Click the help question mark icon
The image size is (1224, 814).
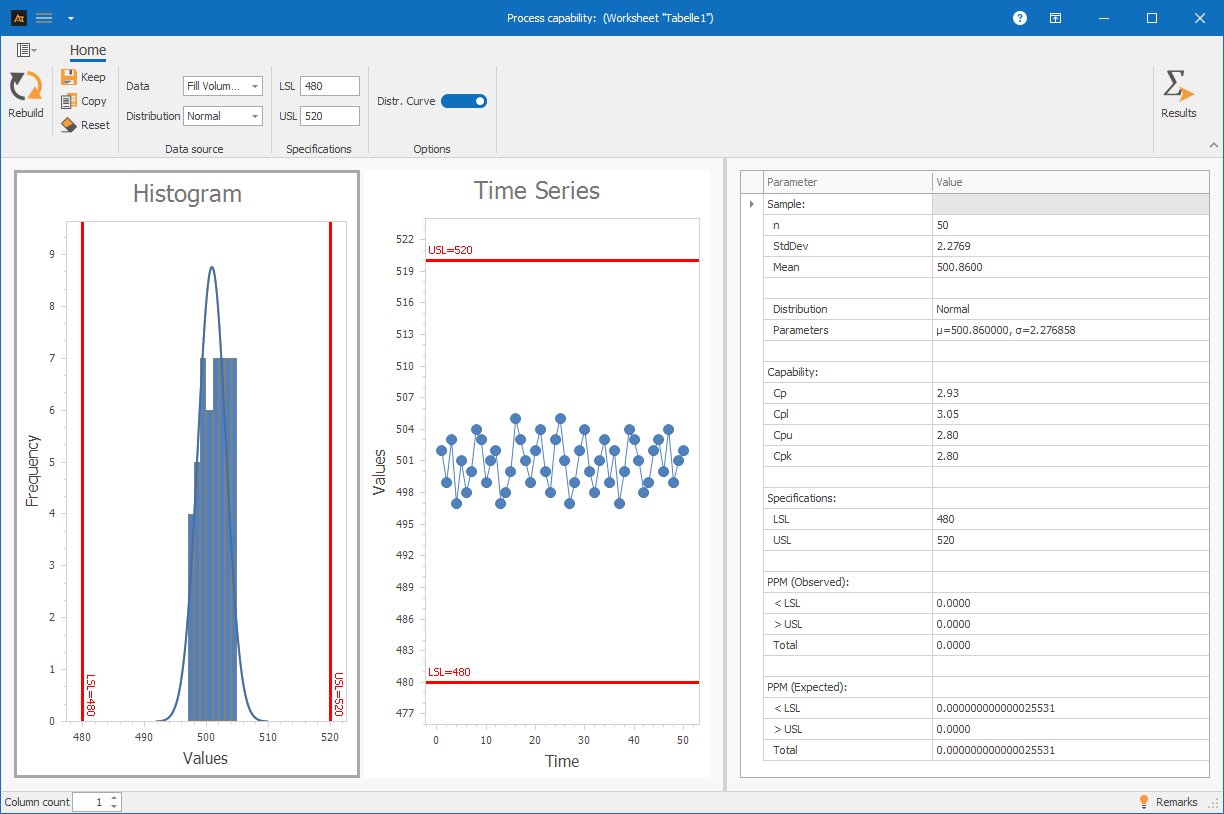pos(1019,18)
